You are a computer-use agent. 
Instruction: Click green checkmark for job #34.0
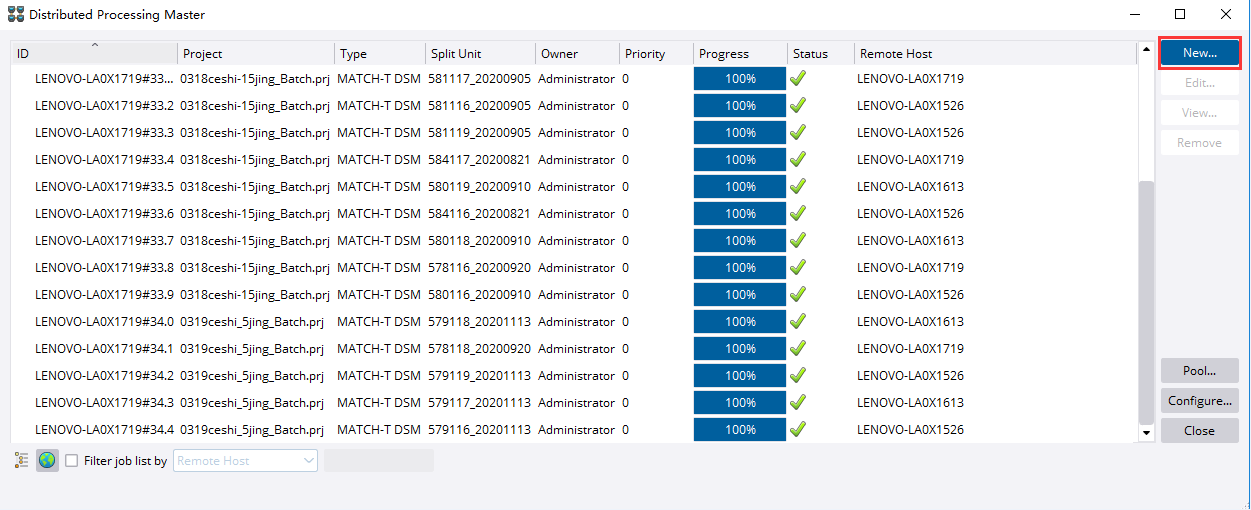point(798,321)
